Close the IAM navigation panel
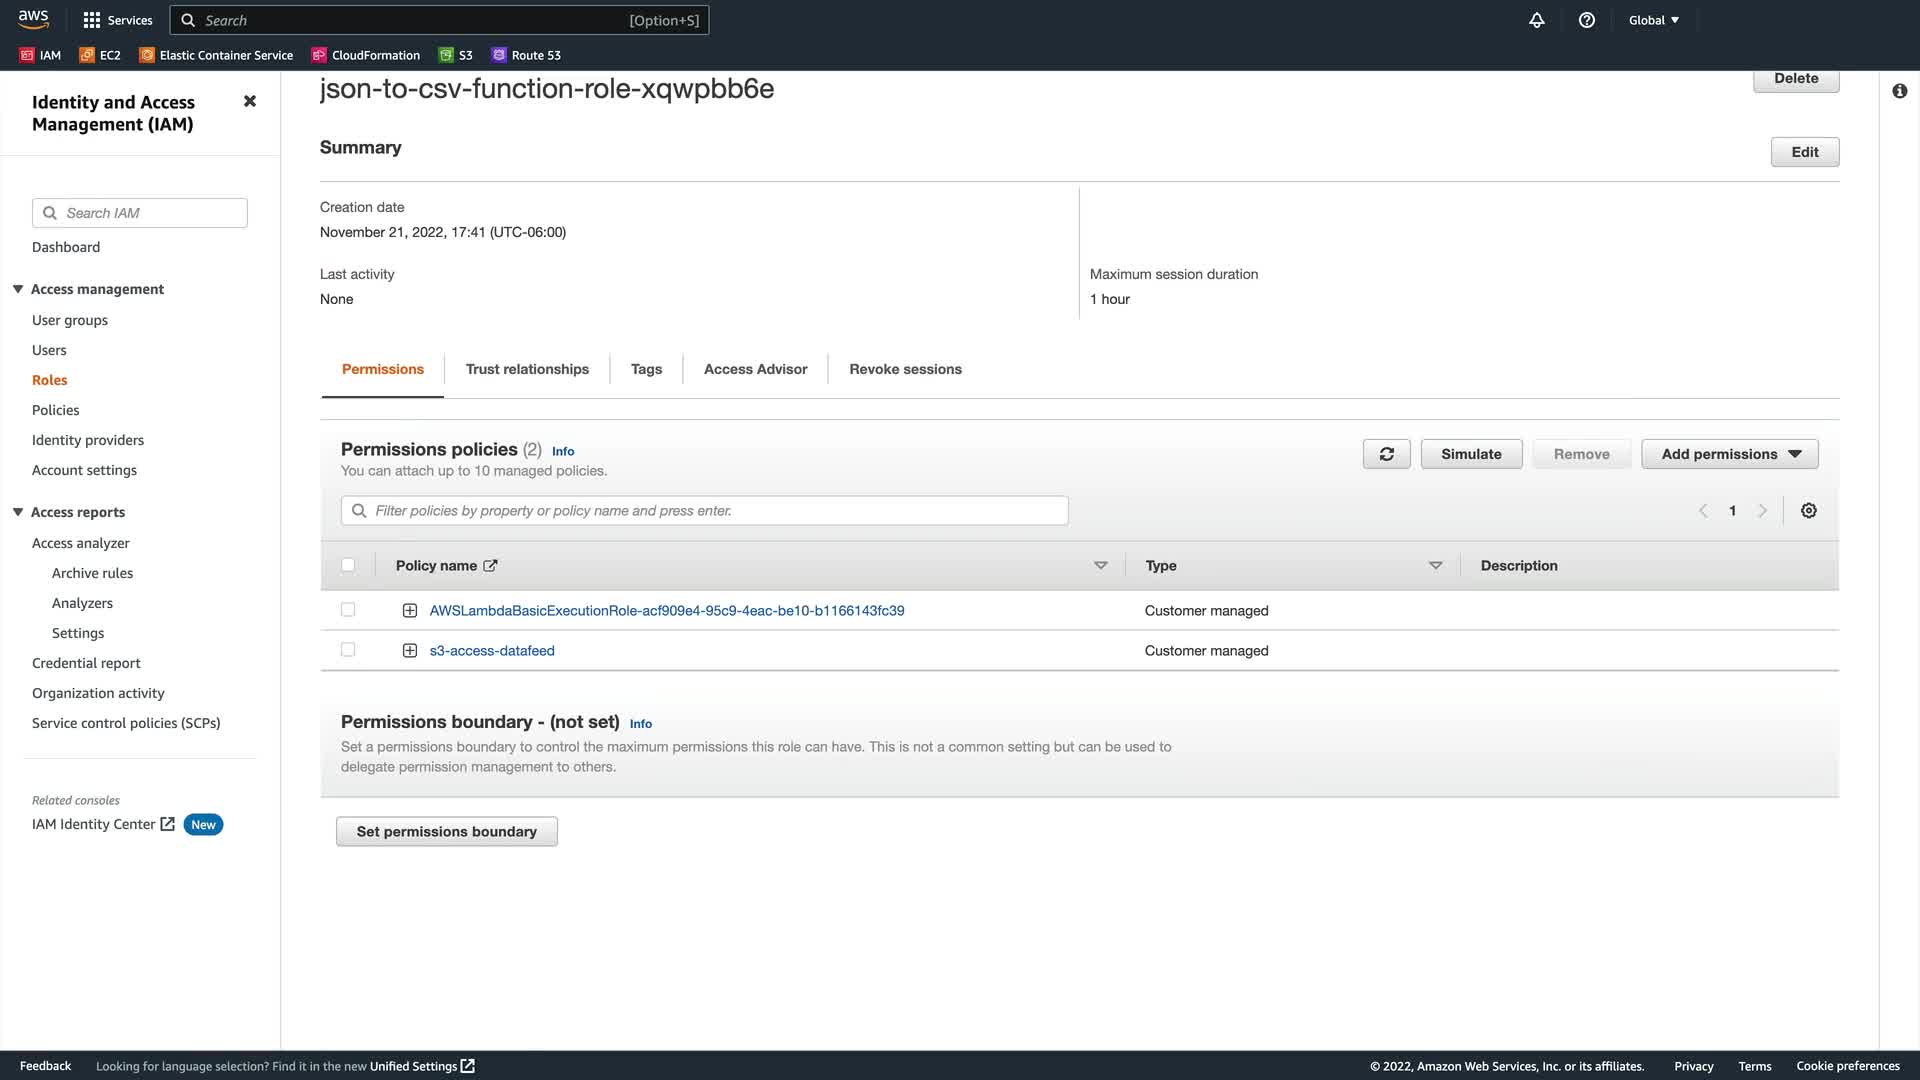 (x=250, y=101)
